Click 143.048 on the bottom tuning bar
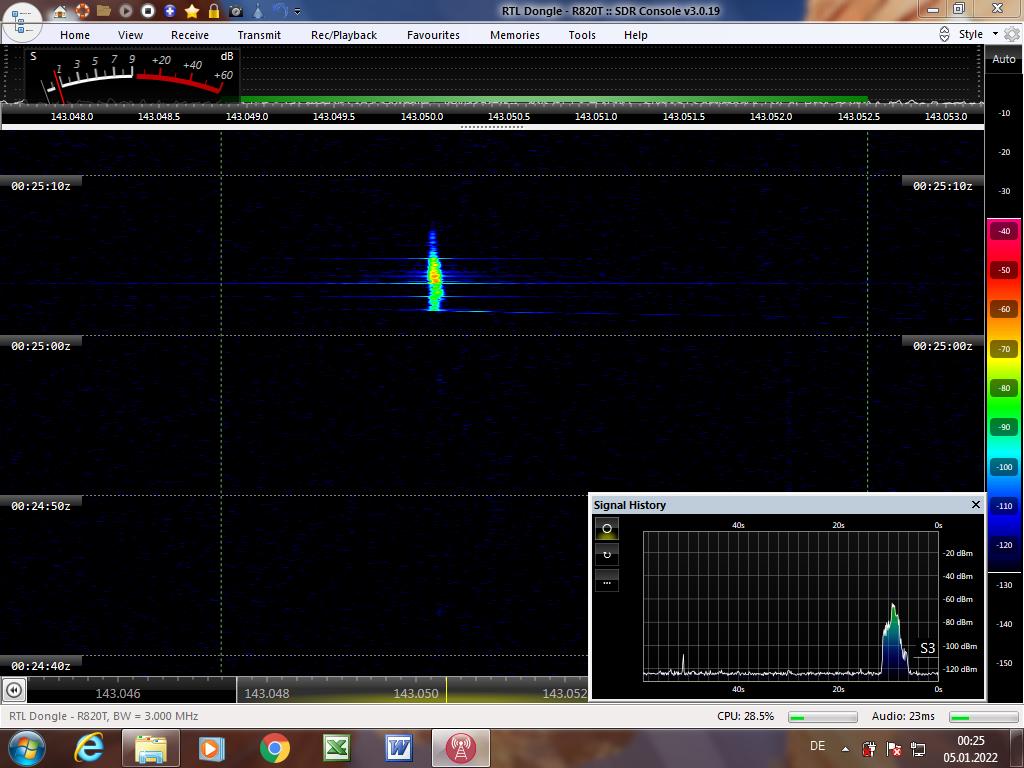 (266, 694)
